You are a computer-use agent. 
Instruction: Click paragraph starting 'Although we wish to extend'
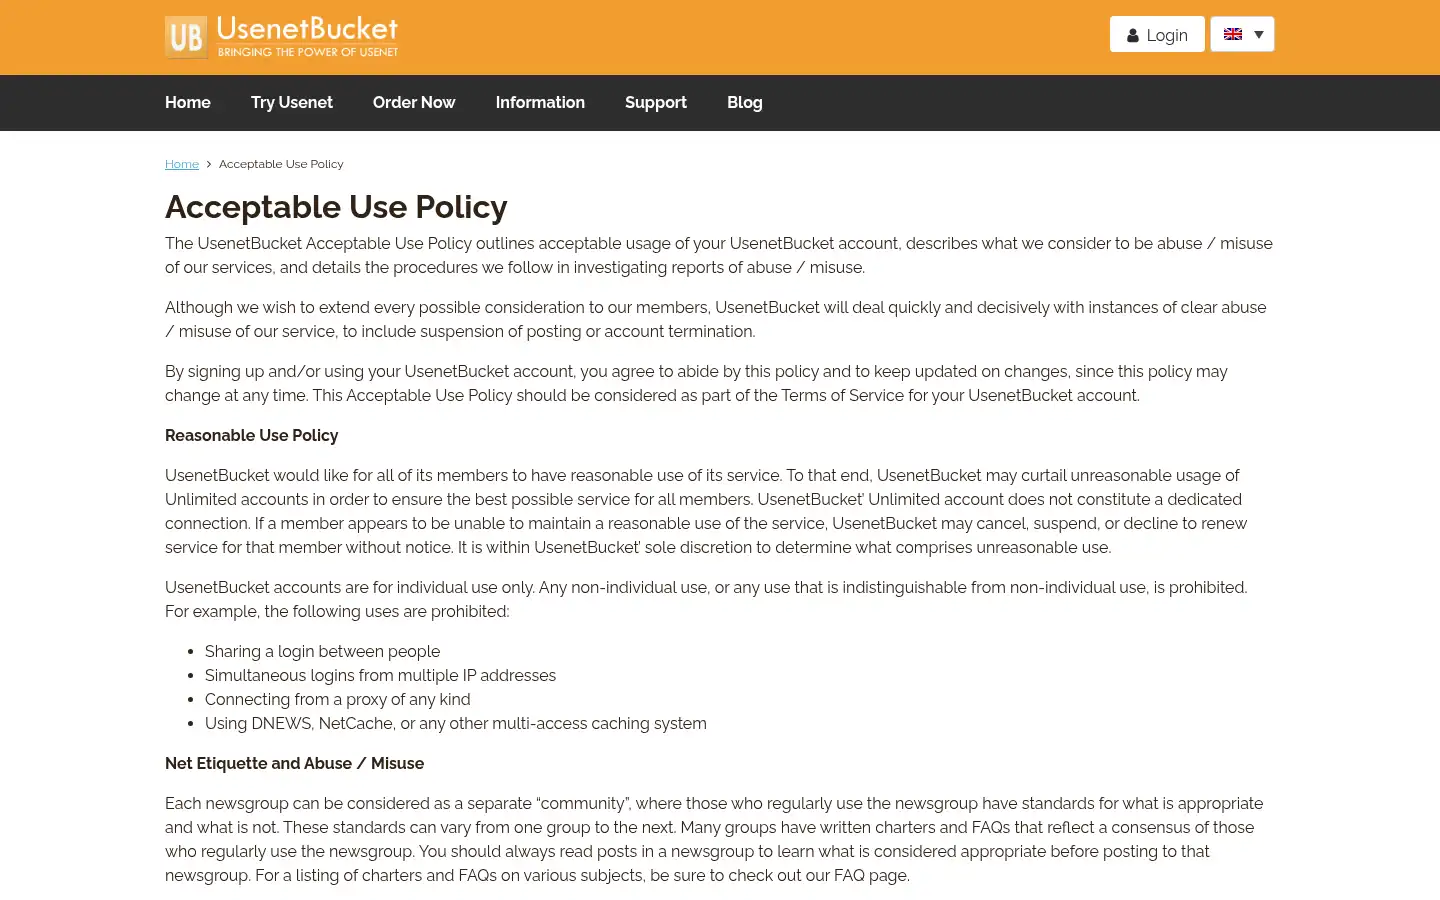pyautogui.click(x=716, y=319)
